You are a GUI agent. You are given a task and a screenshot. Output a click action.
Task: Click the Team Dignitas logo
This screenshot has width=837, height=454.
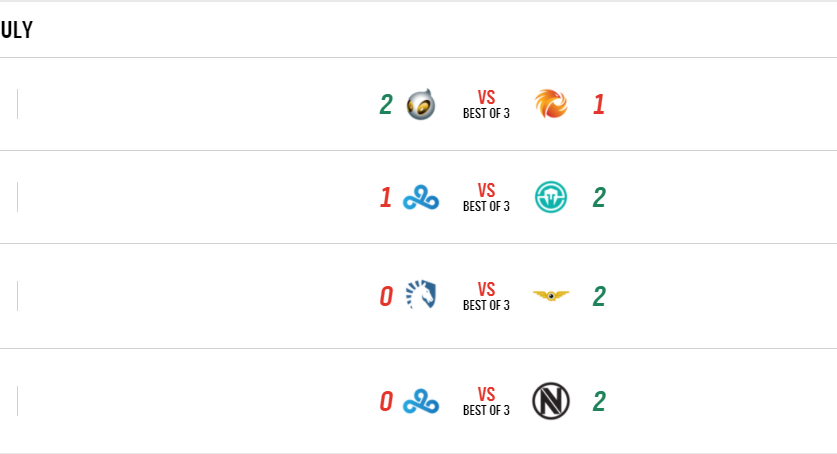421,104
